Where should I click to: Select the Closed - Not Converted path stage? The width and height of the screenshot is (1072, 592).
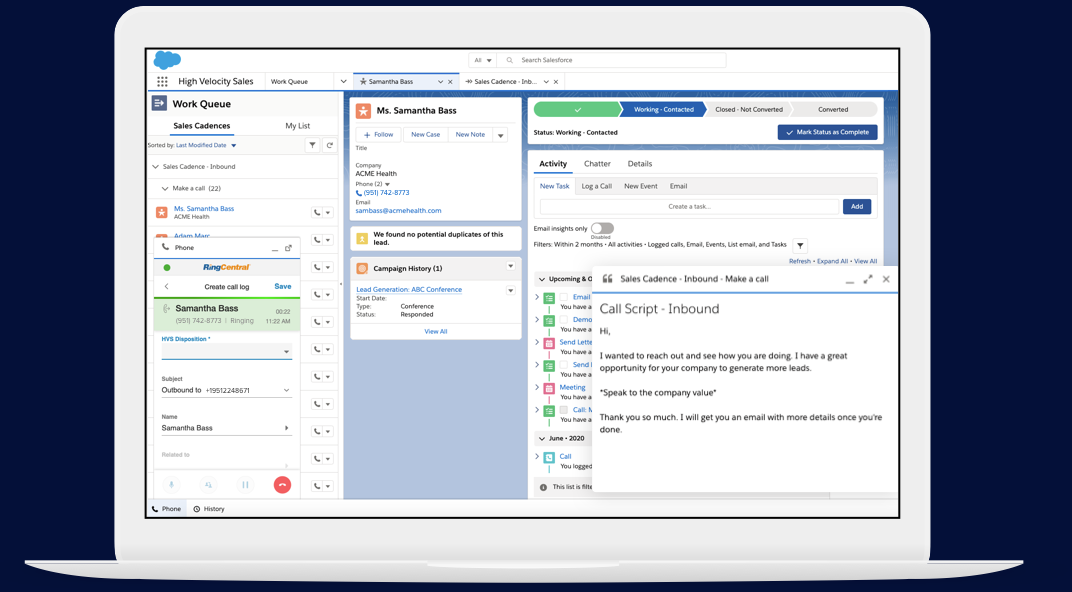coord(749,109)
